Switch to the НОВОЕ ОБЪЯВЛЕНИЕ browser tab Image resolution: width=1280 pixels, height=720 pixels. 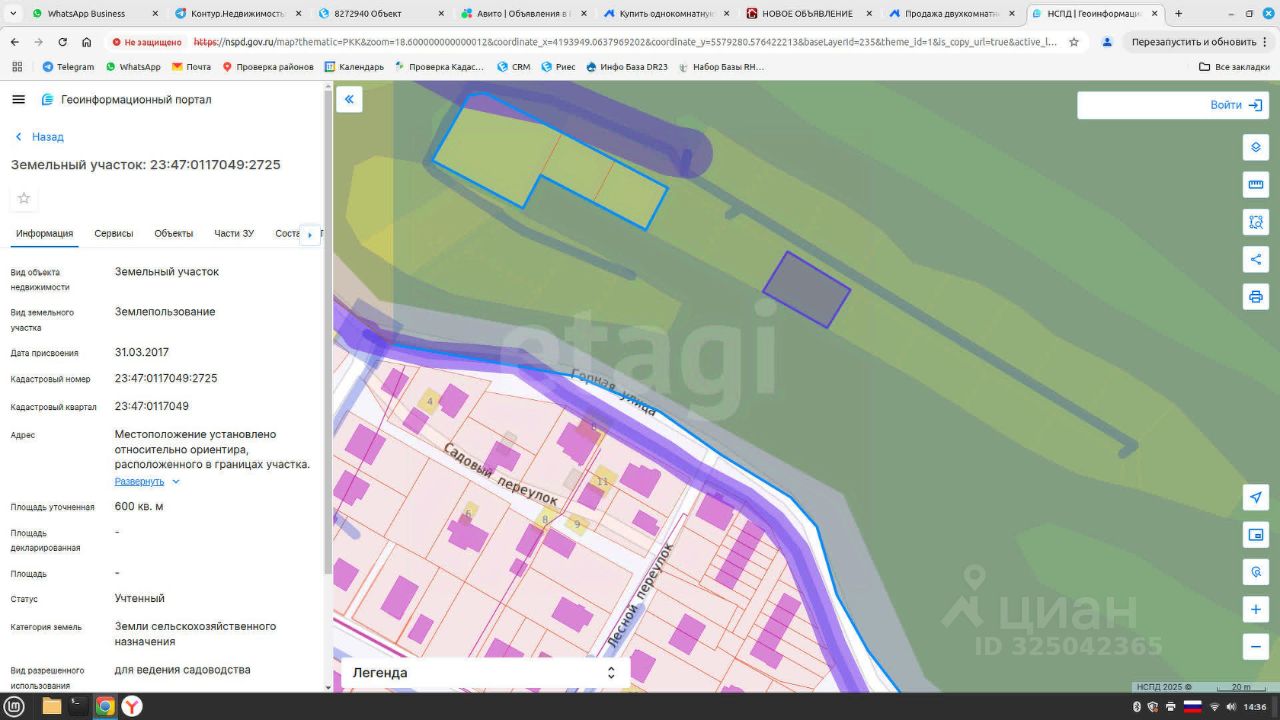810,14
